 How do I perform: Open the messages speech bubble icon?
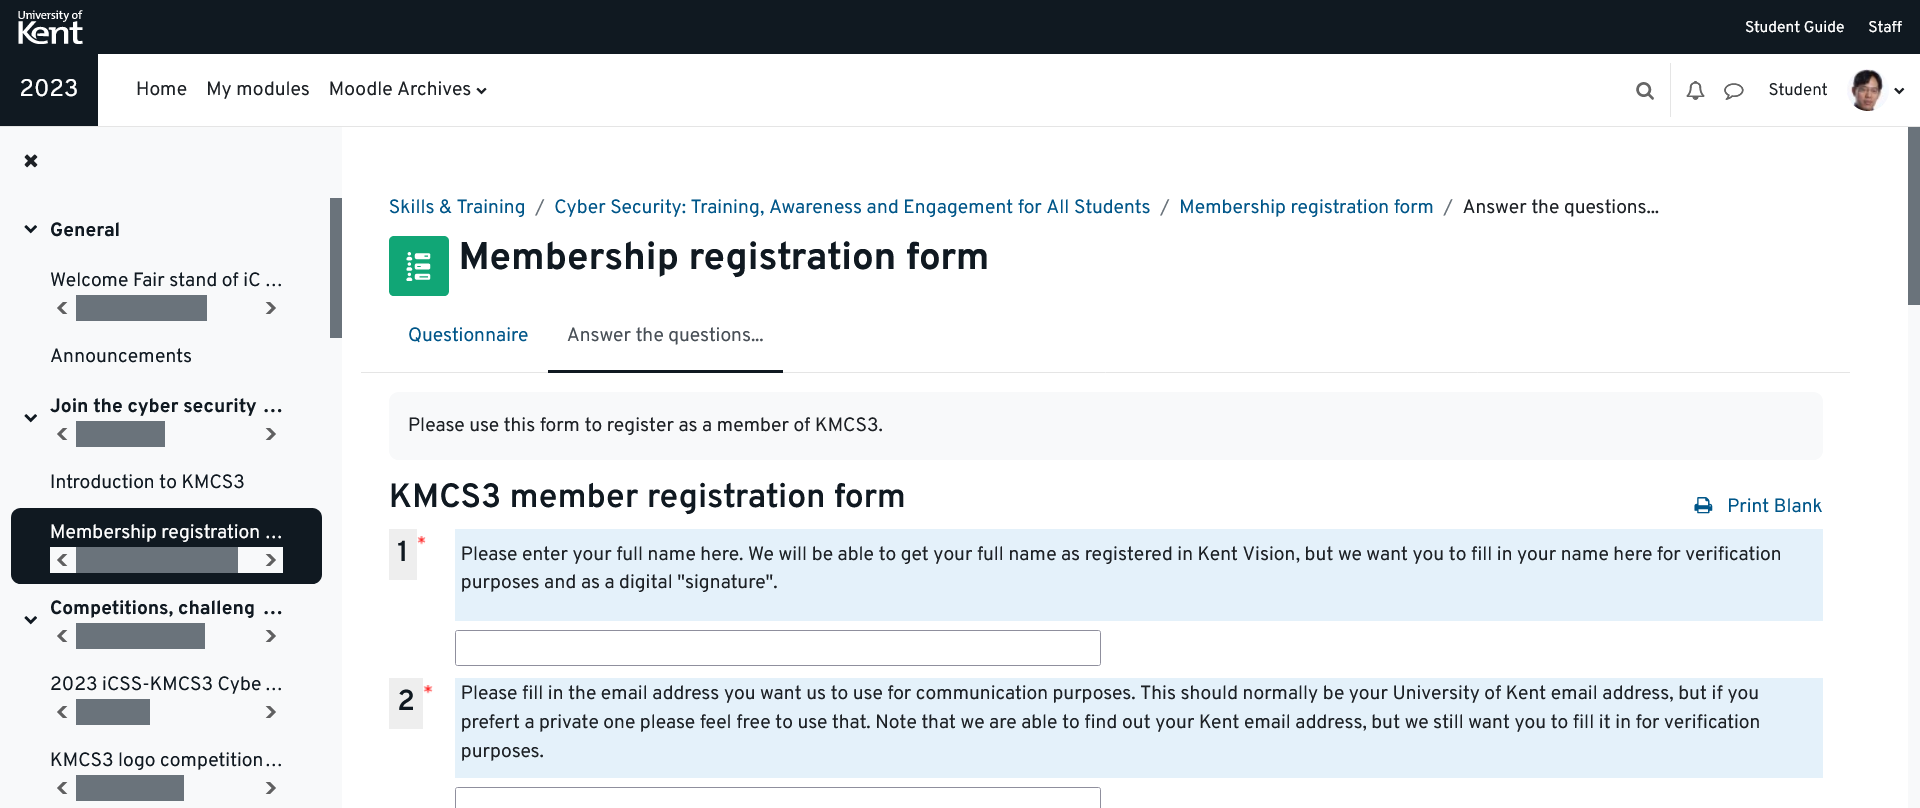click(x=1734, y=91)
